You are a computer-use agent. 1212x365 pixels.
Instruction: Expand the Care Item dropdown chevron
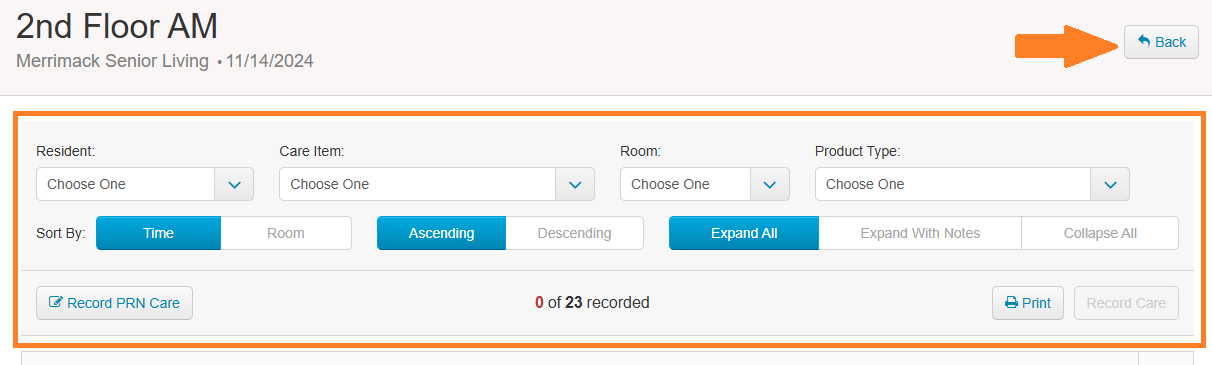pos(575,184)
